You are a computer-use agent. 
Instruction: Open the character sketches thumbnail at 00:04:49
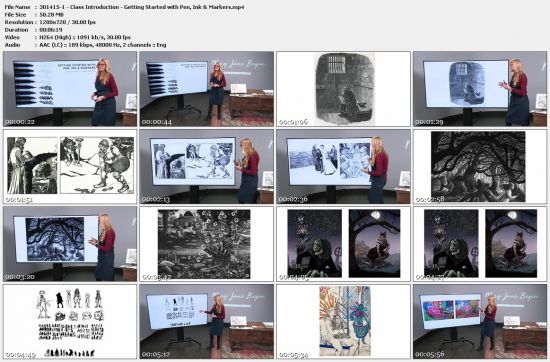pyautogui.click(x=70, y=322)
